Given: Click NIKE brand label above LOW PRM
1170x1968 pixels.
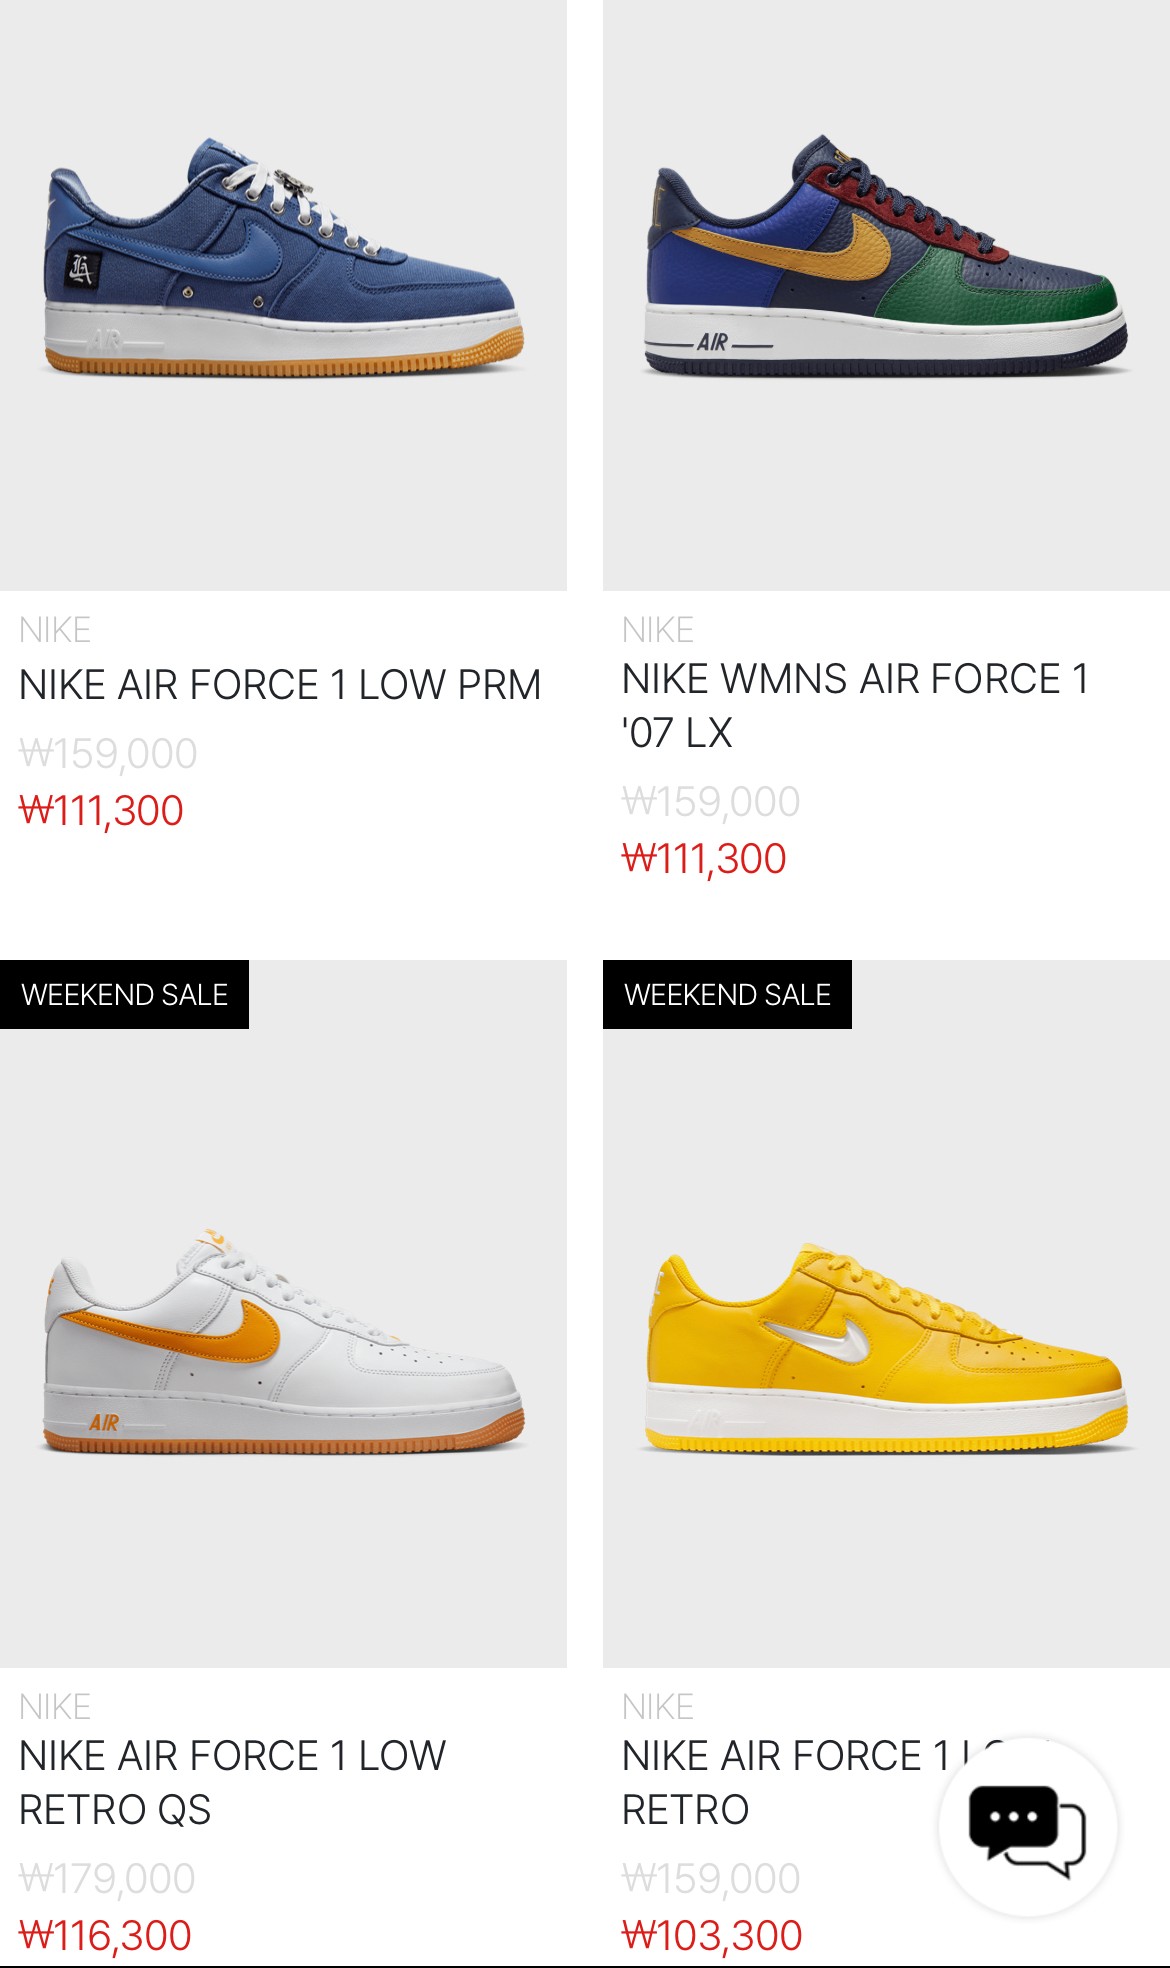Looking at the screenshot, I should [x=55, y=630].
